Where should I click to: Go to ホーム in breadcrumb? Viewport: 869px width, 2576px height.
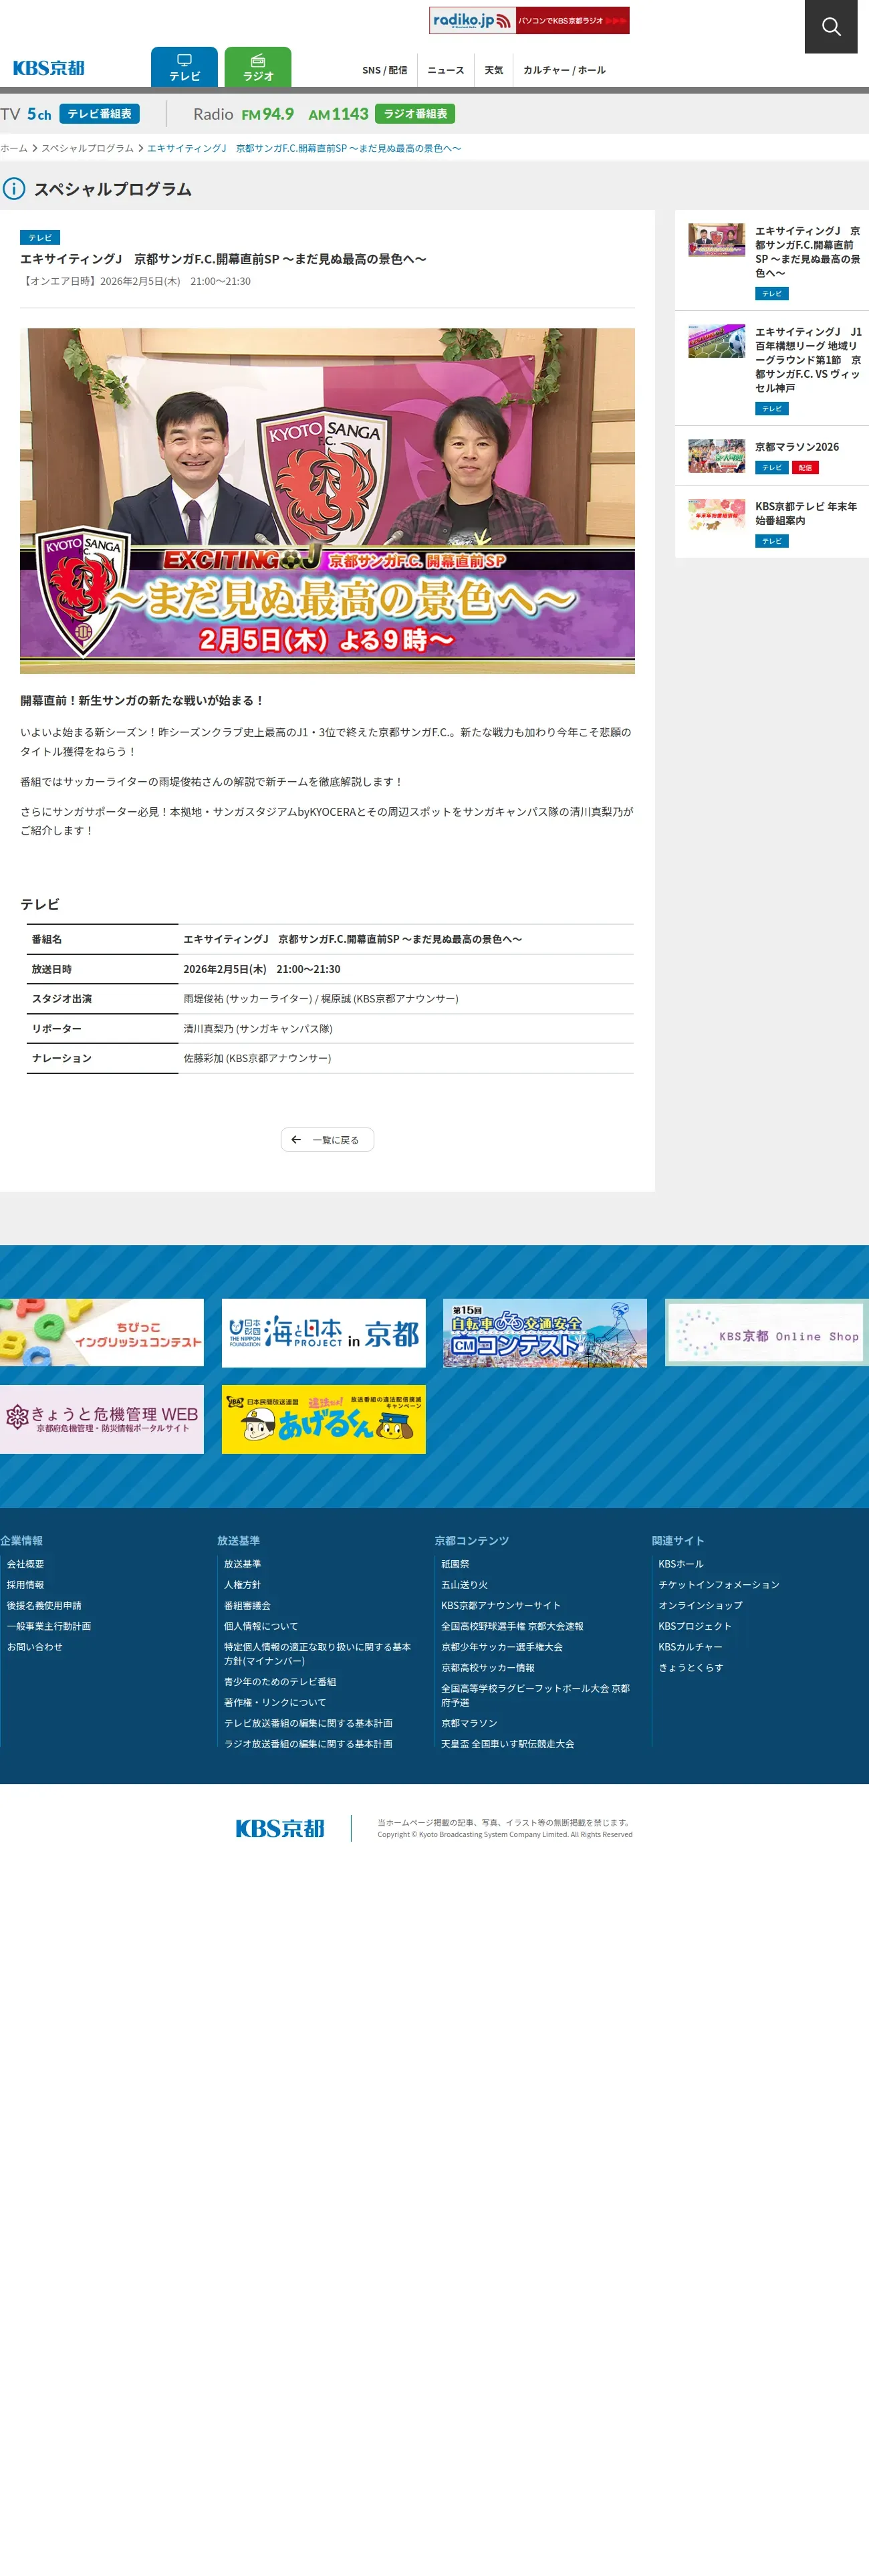(x=14, y=148)
